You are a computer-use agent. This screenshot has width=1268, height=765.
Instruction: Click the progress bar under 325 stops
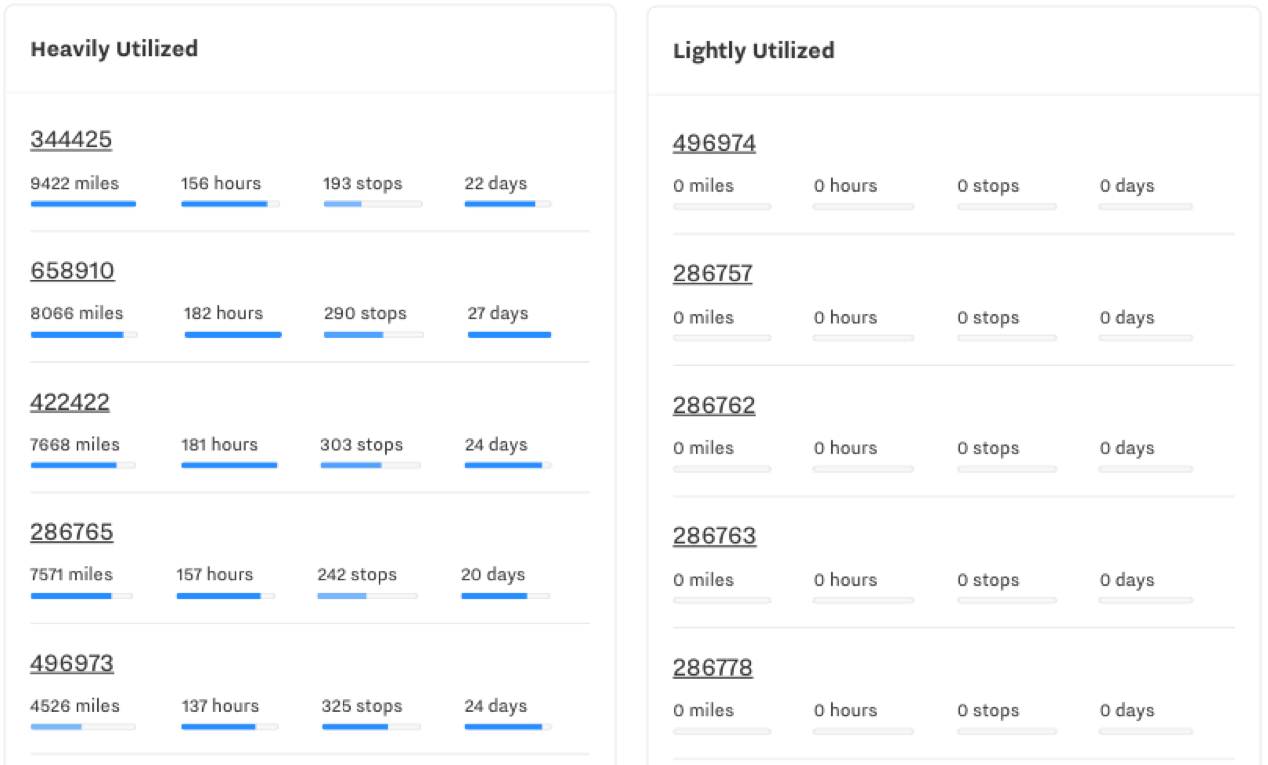point(371,727)
